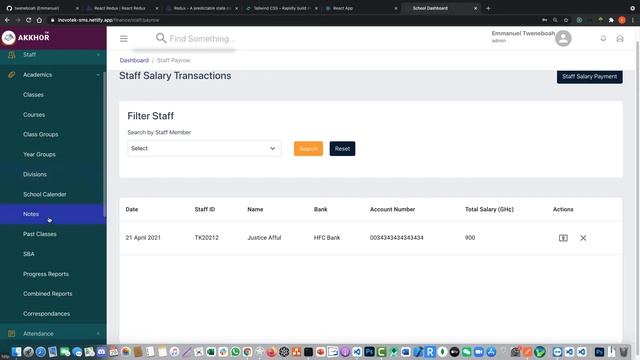Click the Reset button
Screen dimensions: 640x360
coord(342,149)
